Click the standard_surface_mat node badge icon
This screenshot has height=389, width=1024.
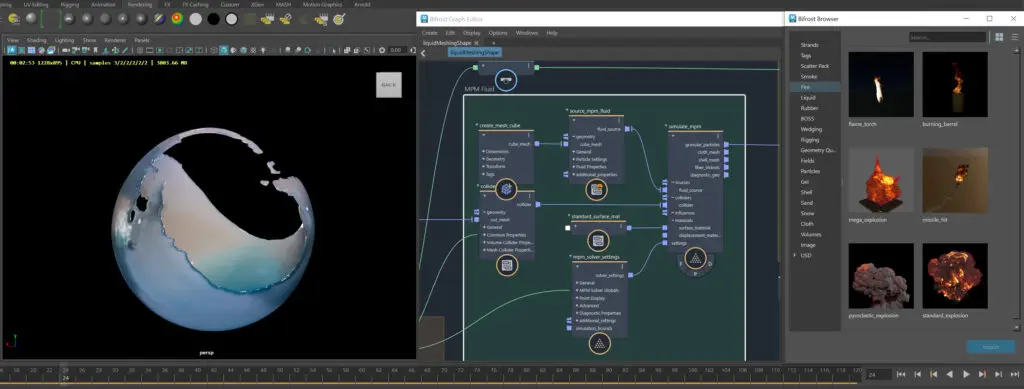pos(597,241)
